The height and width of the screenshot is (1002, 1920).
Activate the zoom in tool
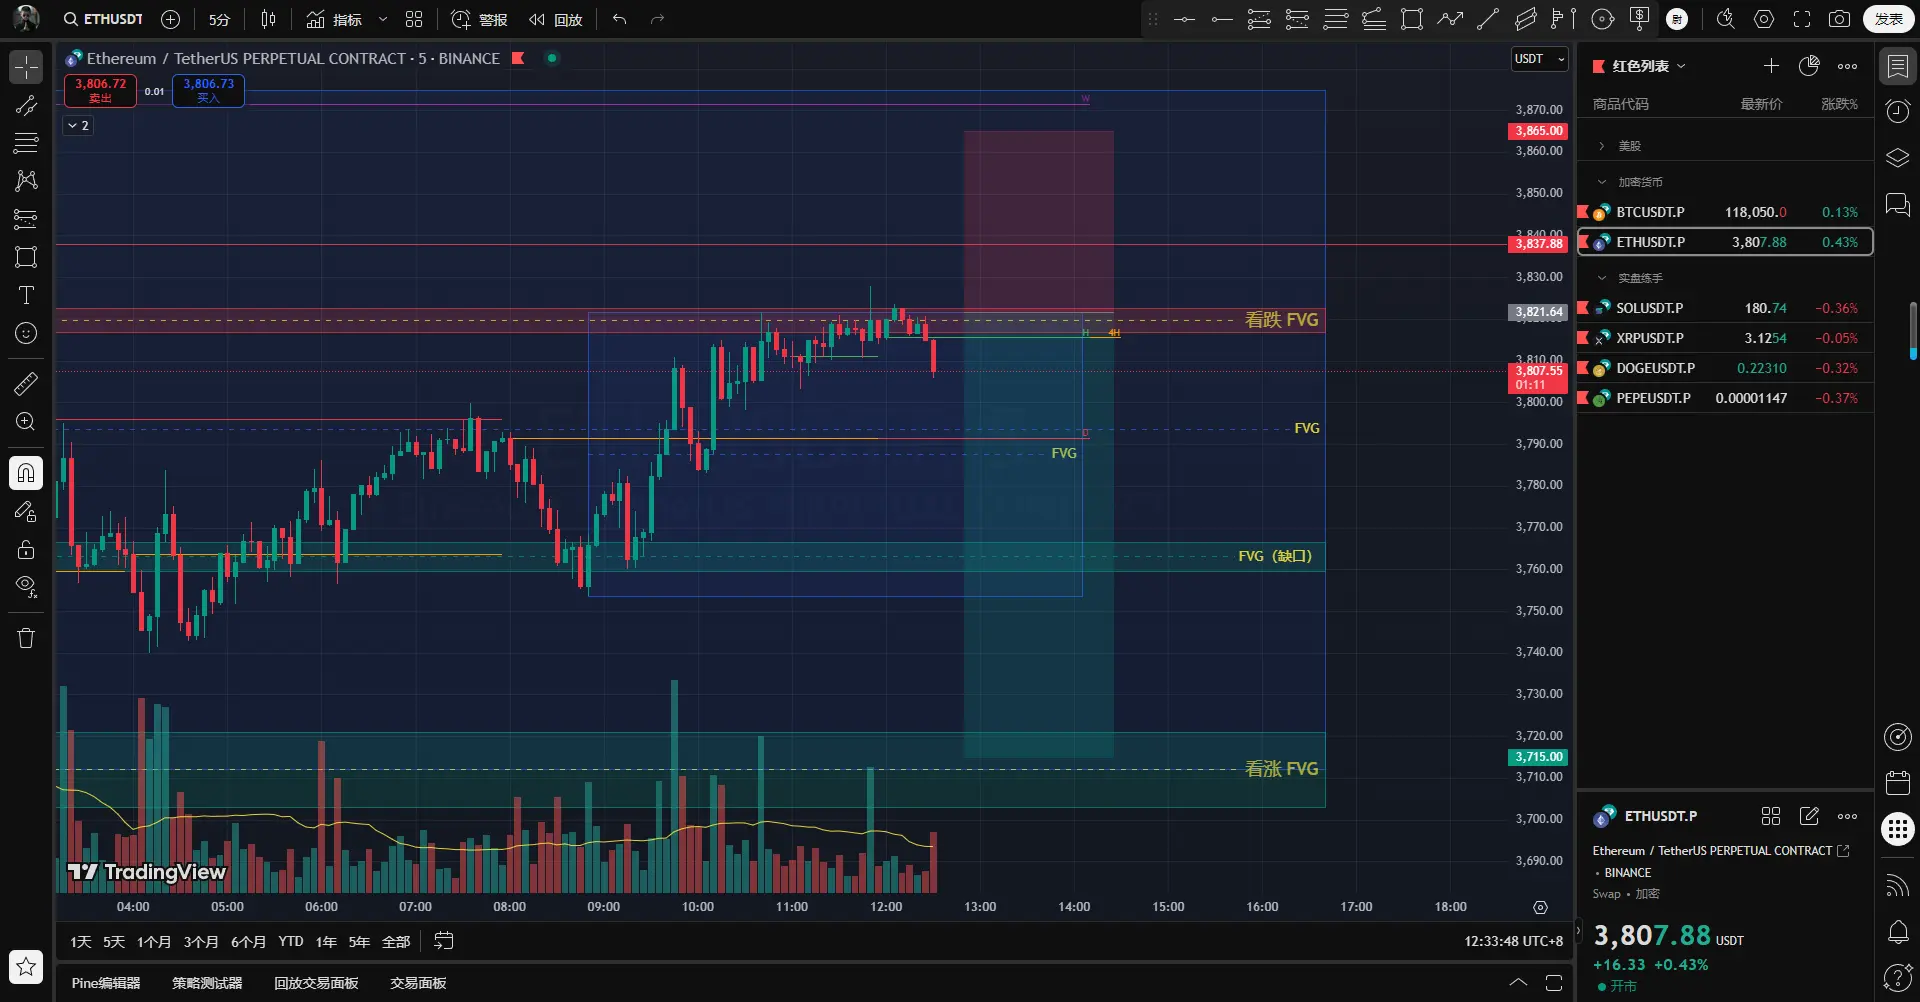pos(26,421)
